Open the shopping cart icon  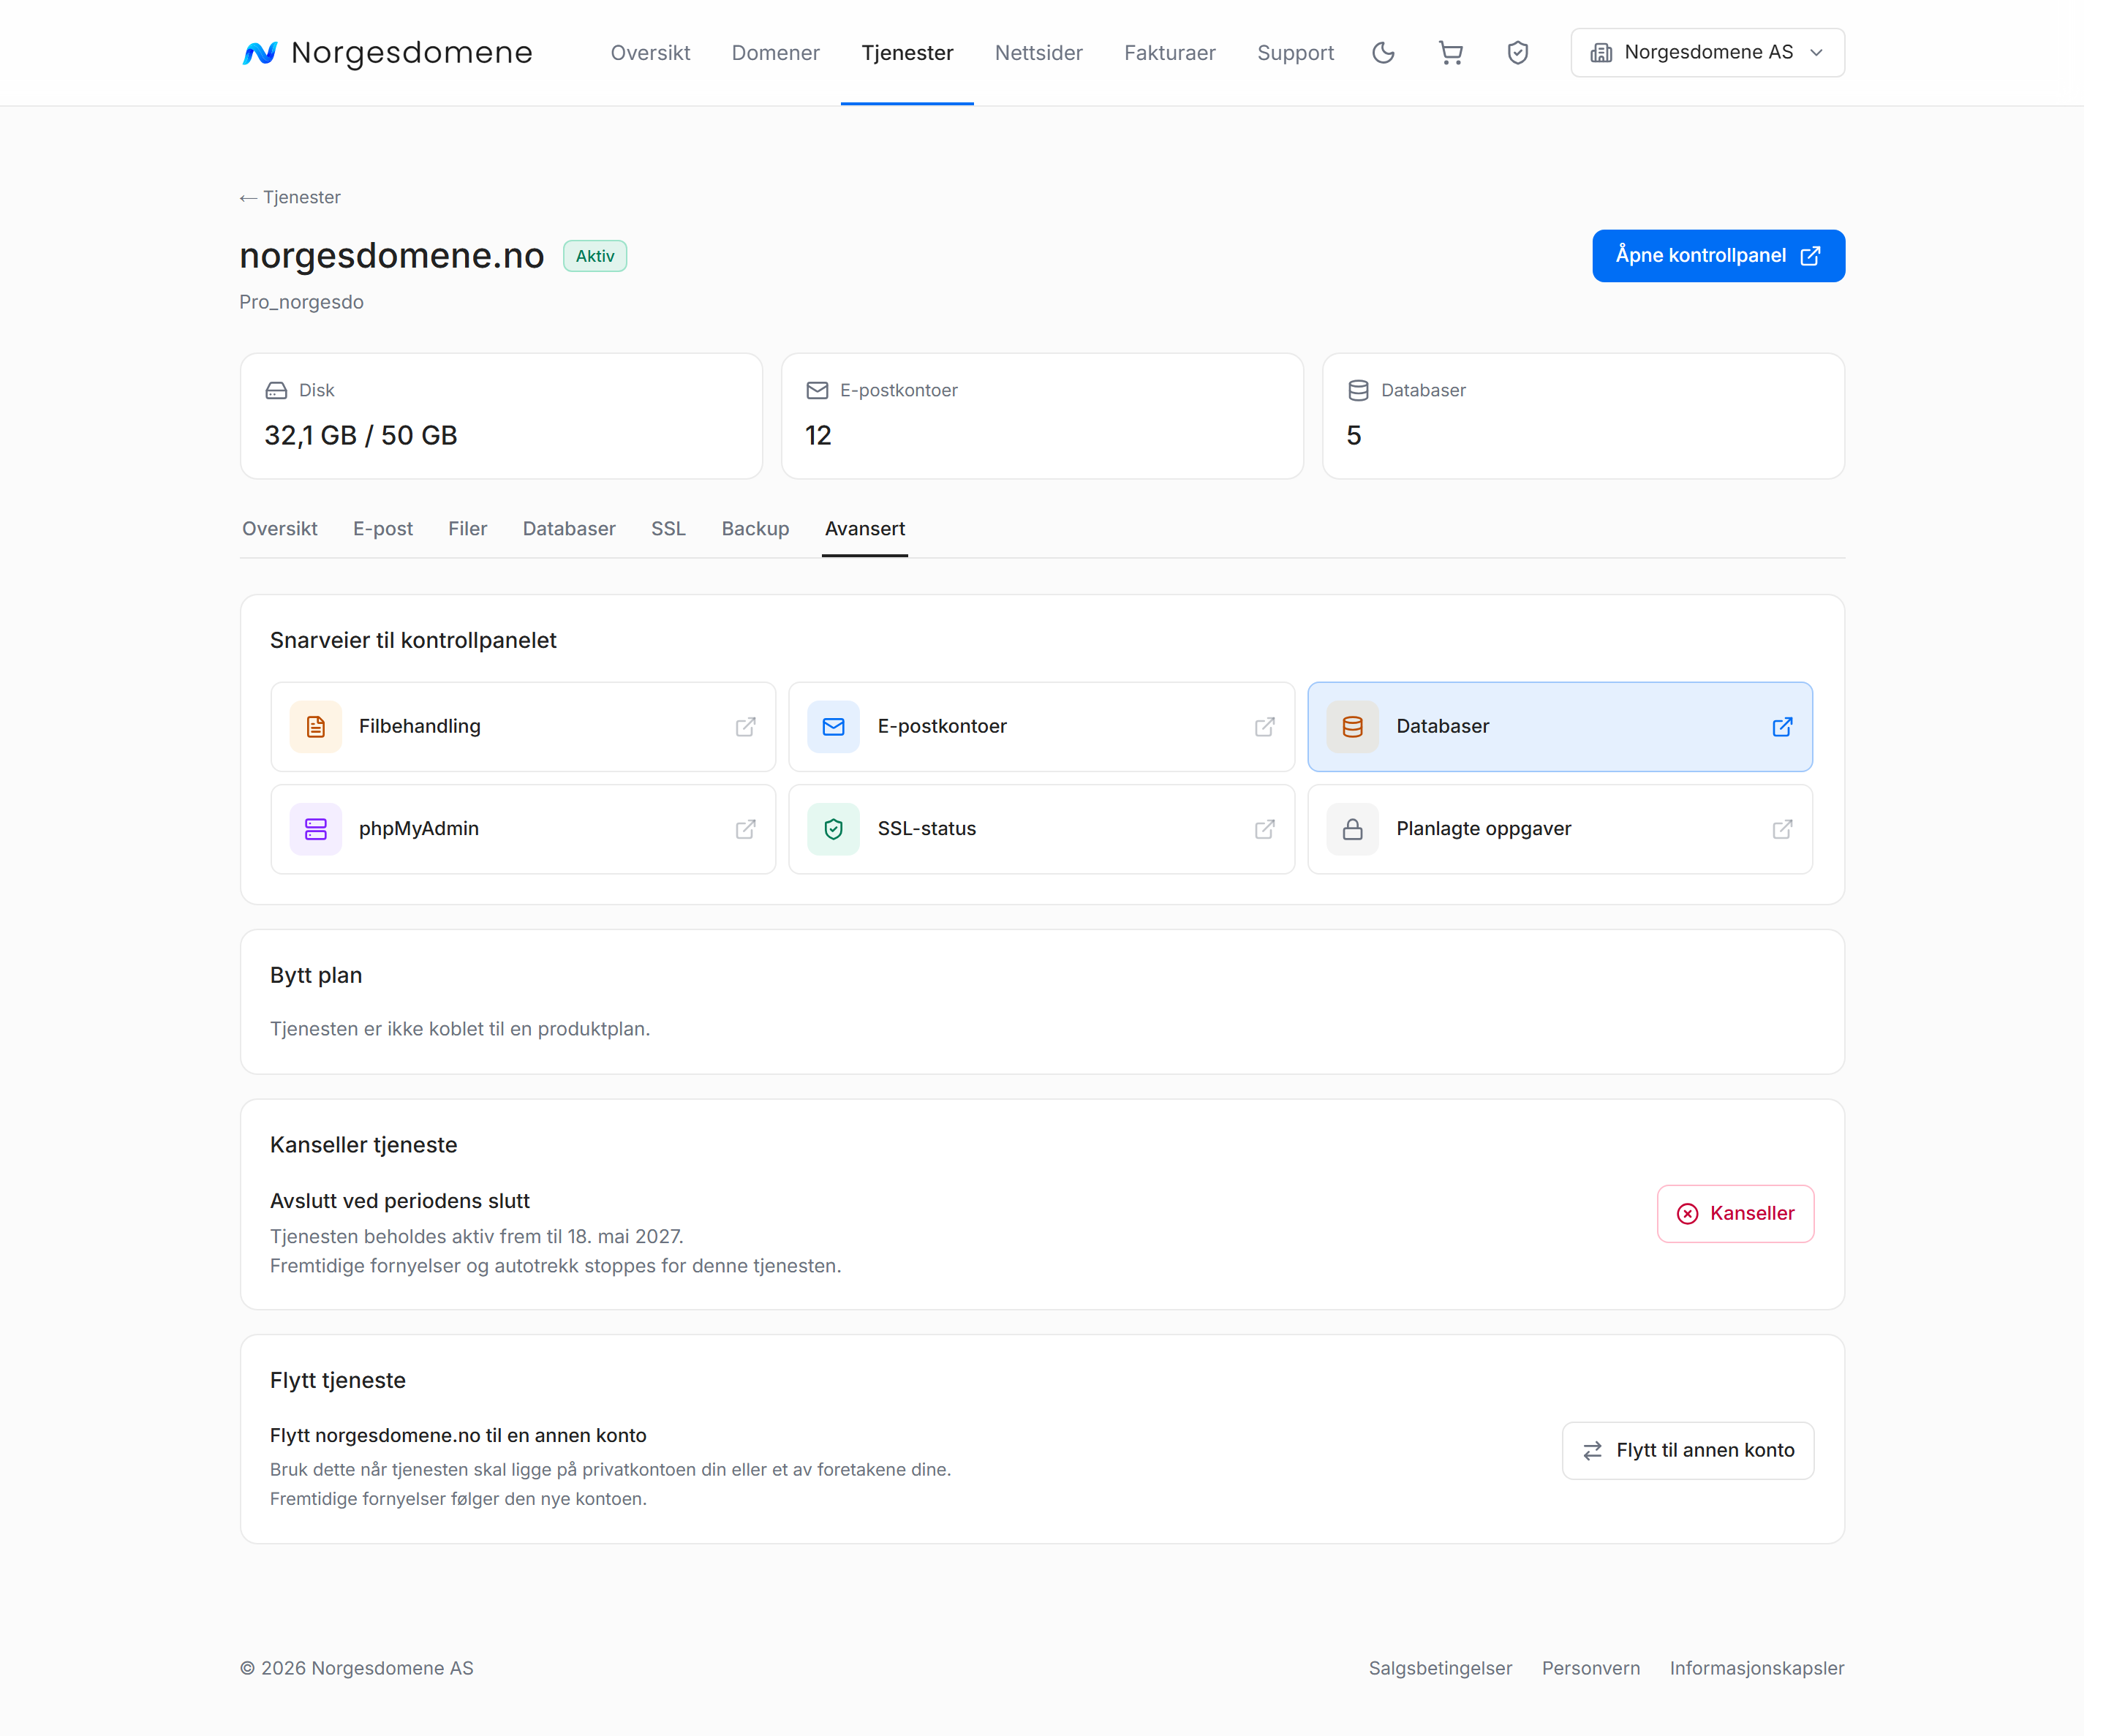[x=1450, y=53]
